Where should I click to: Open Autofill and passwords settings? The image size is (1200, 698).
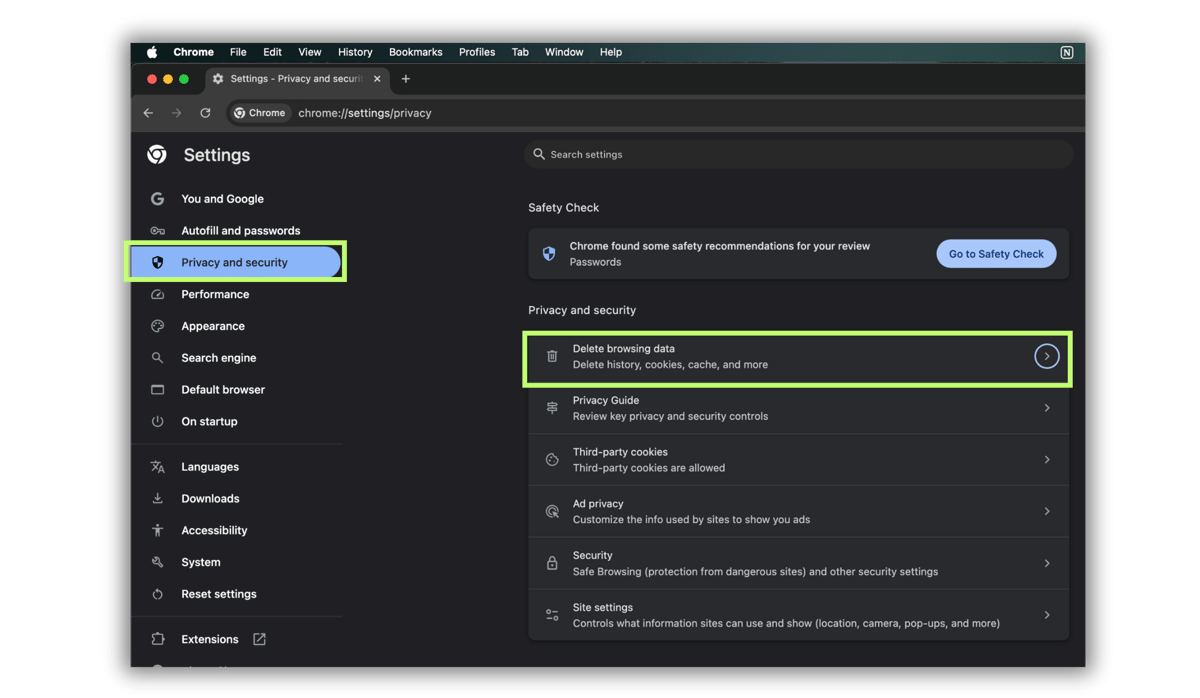point(240,231)
